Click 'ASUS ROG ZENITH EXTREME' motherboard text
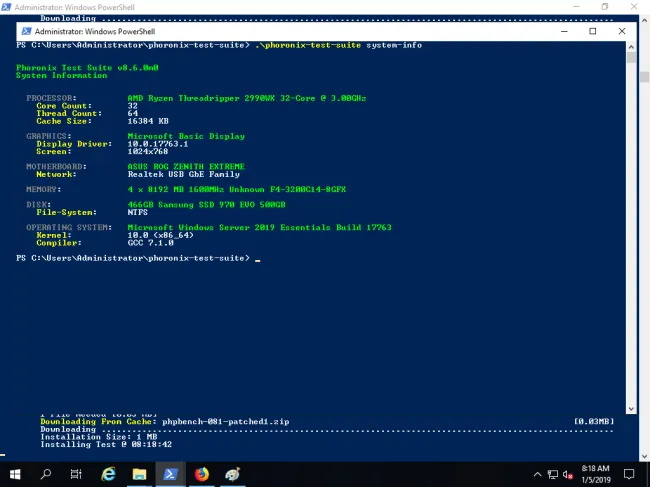Screen dimensions: 650x487 point(186,167)
